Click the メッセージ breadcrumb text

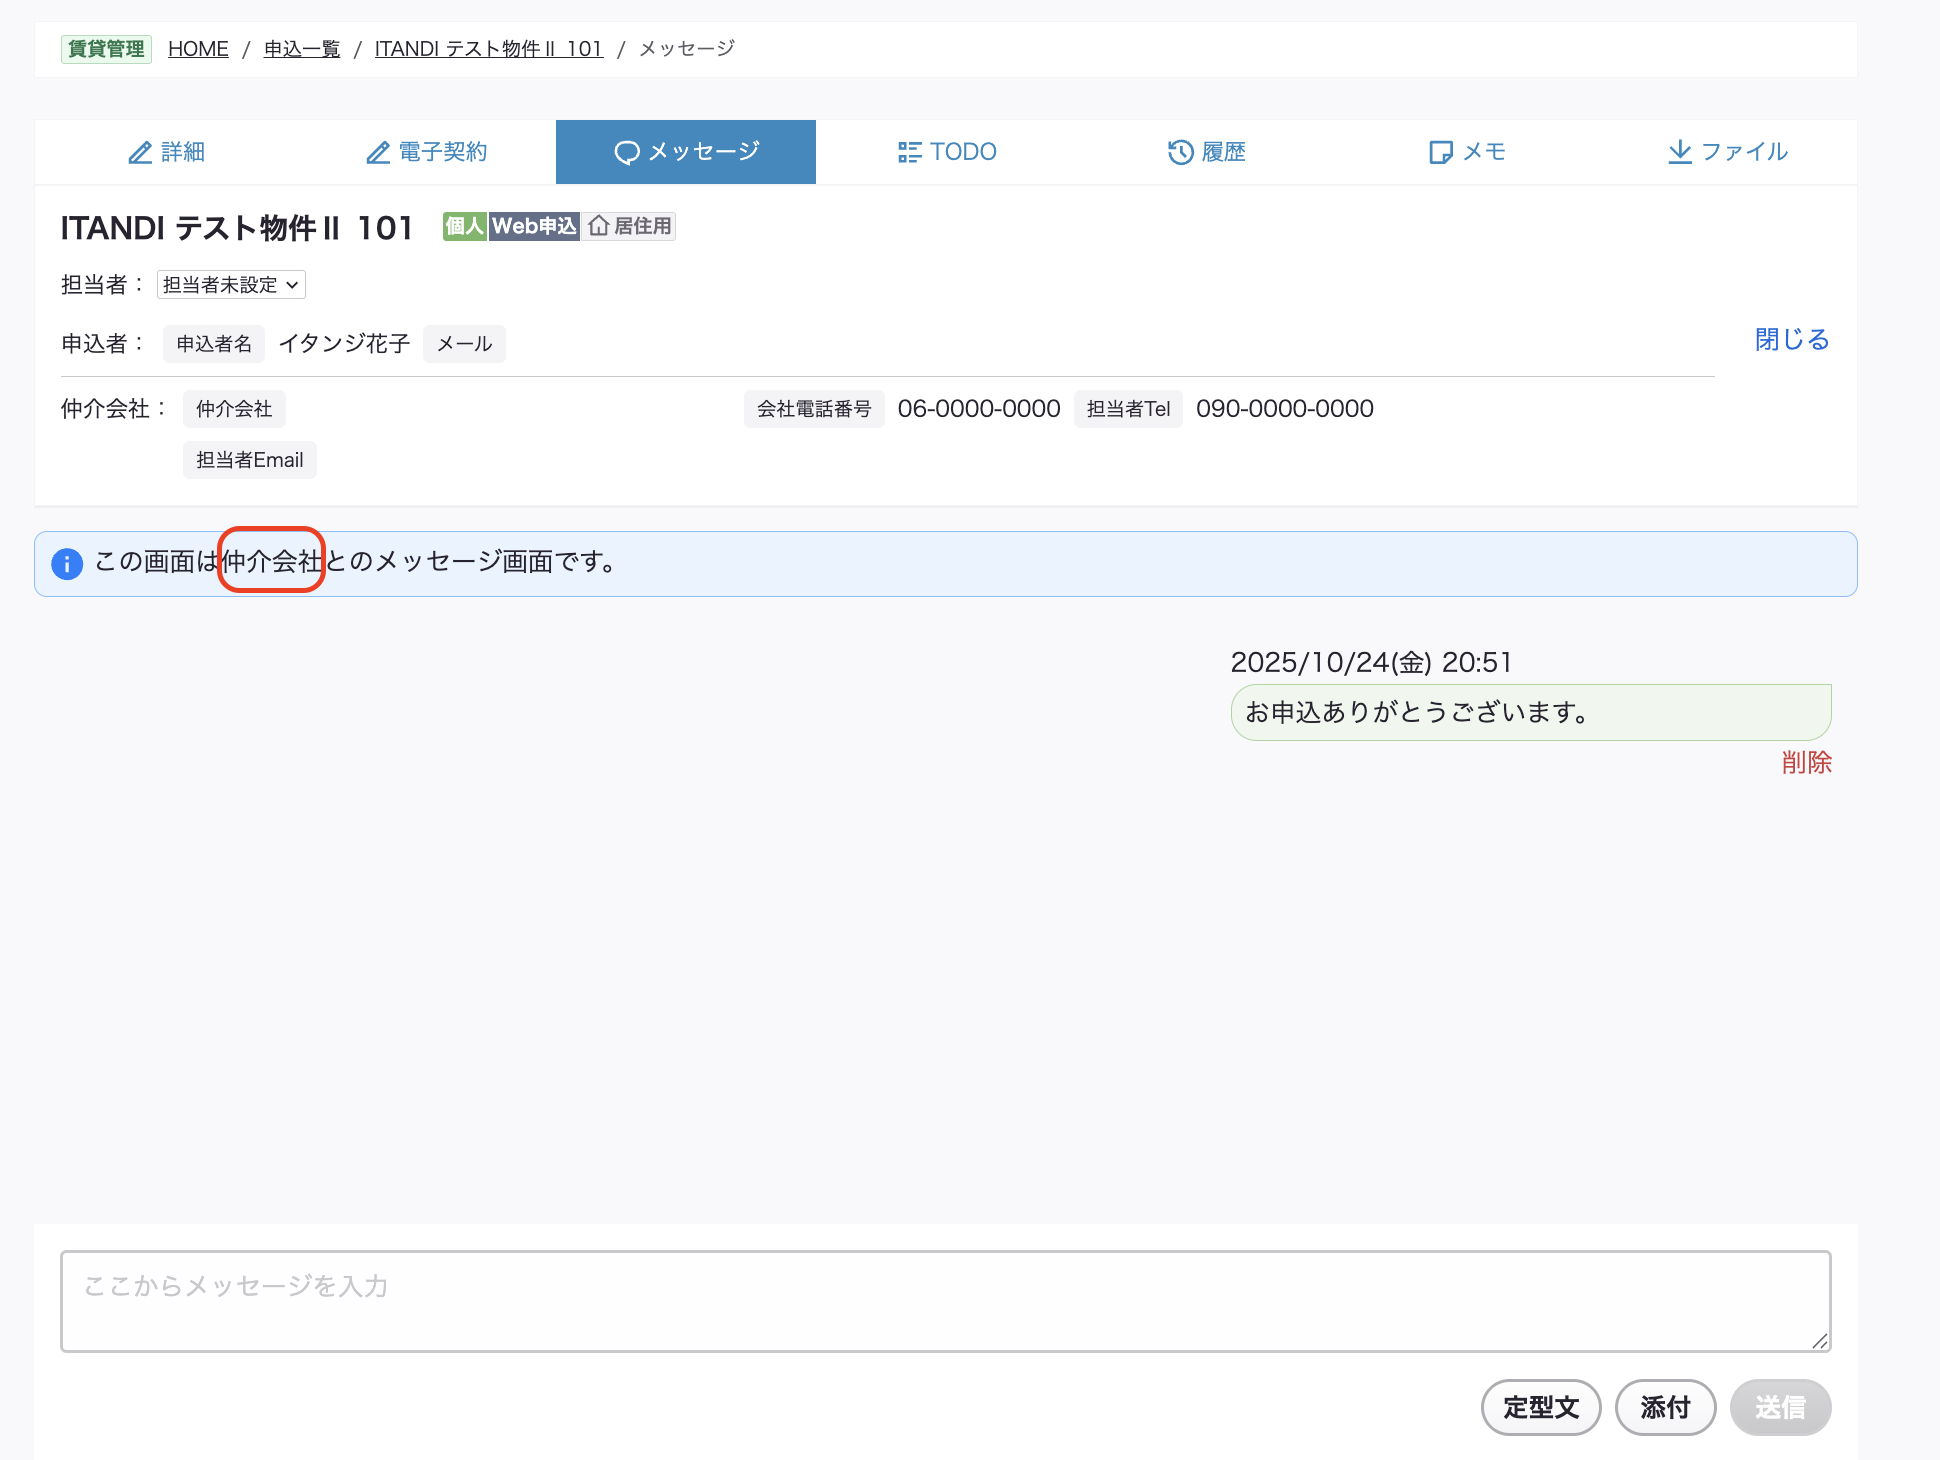coord(687,49)
